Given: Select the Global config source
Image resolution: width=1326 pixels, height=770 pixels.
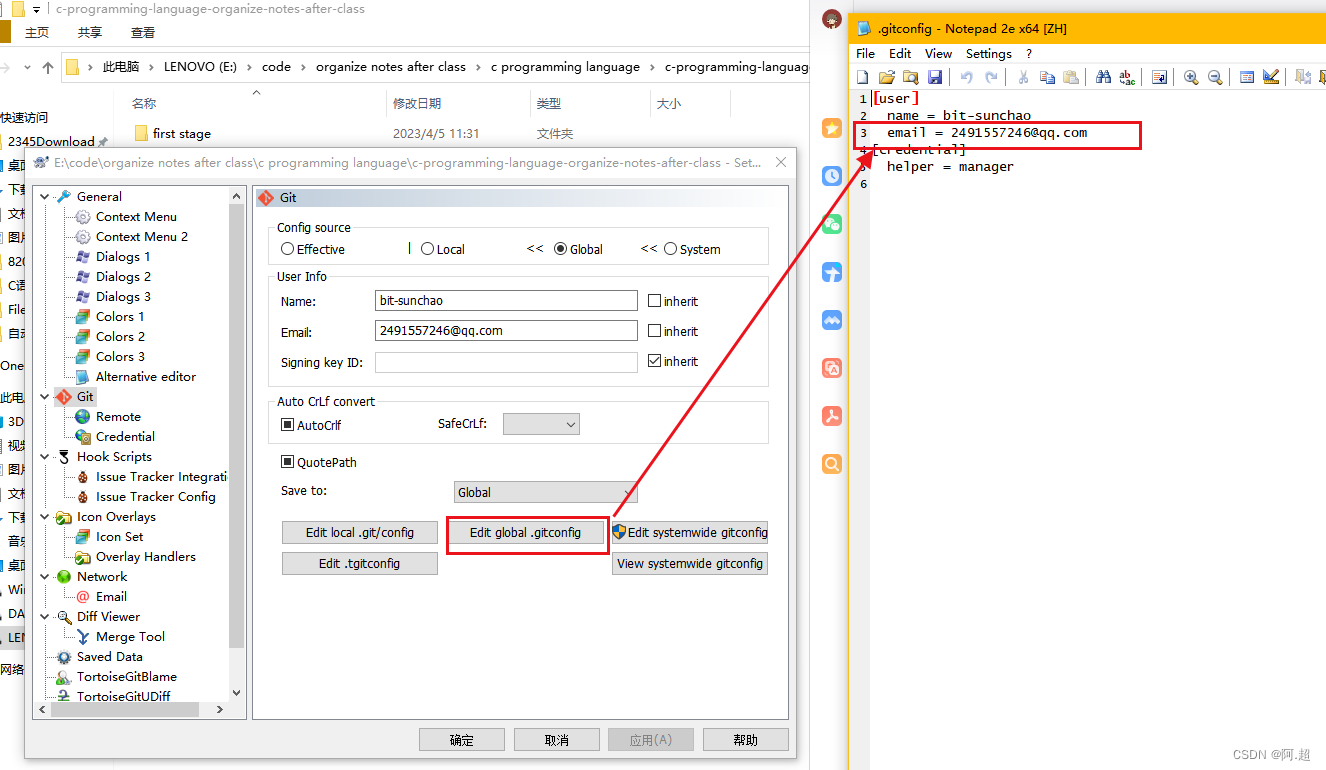Looking at the screenshot, I should (578, 249).
